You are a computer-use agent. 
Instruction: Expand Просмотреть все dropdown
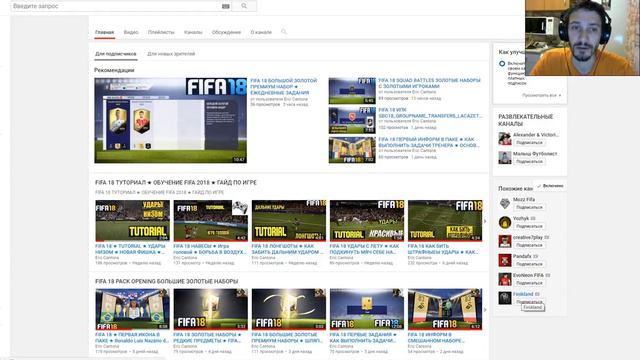point(542,95)
